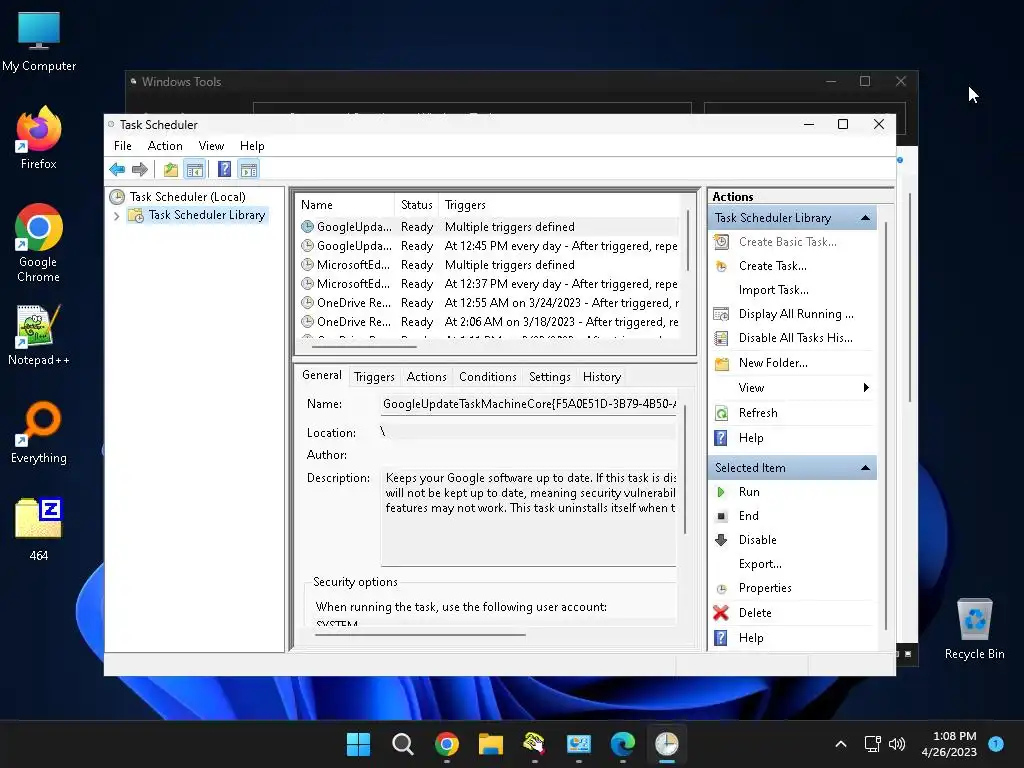Screen dimensions: 1024x768
Task: Toggle the Show/Hide Action Pane toolbar icon
Action: (249, 170)
